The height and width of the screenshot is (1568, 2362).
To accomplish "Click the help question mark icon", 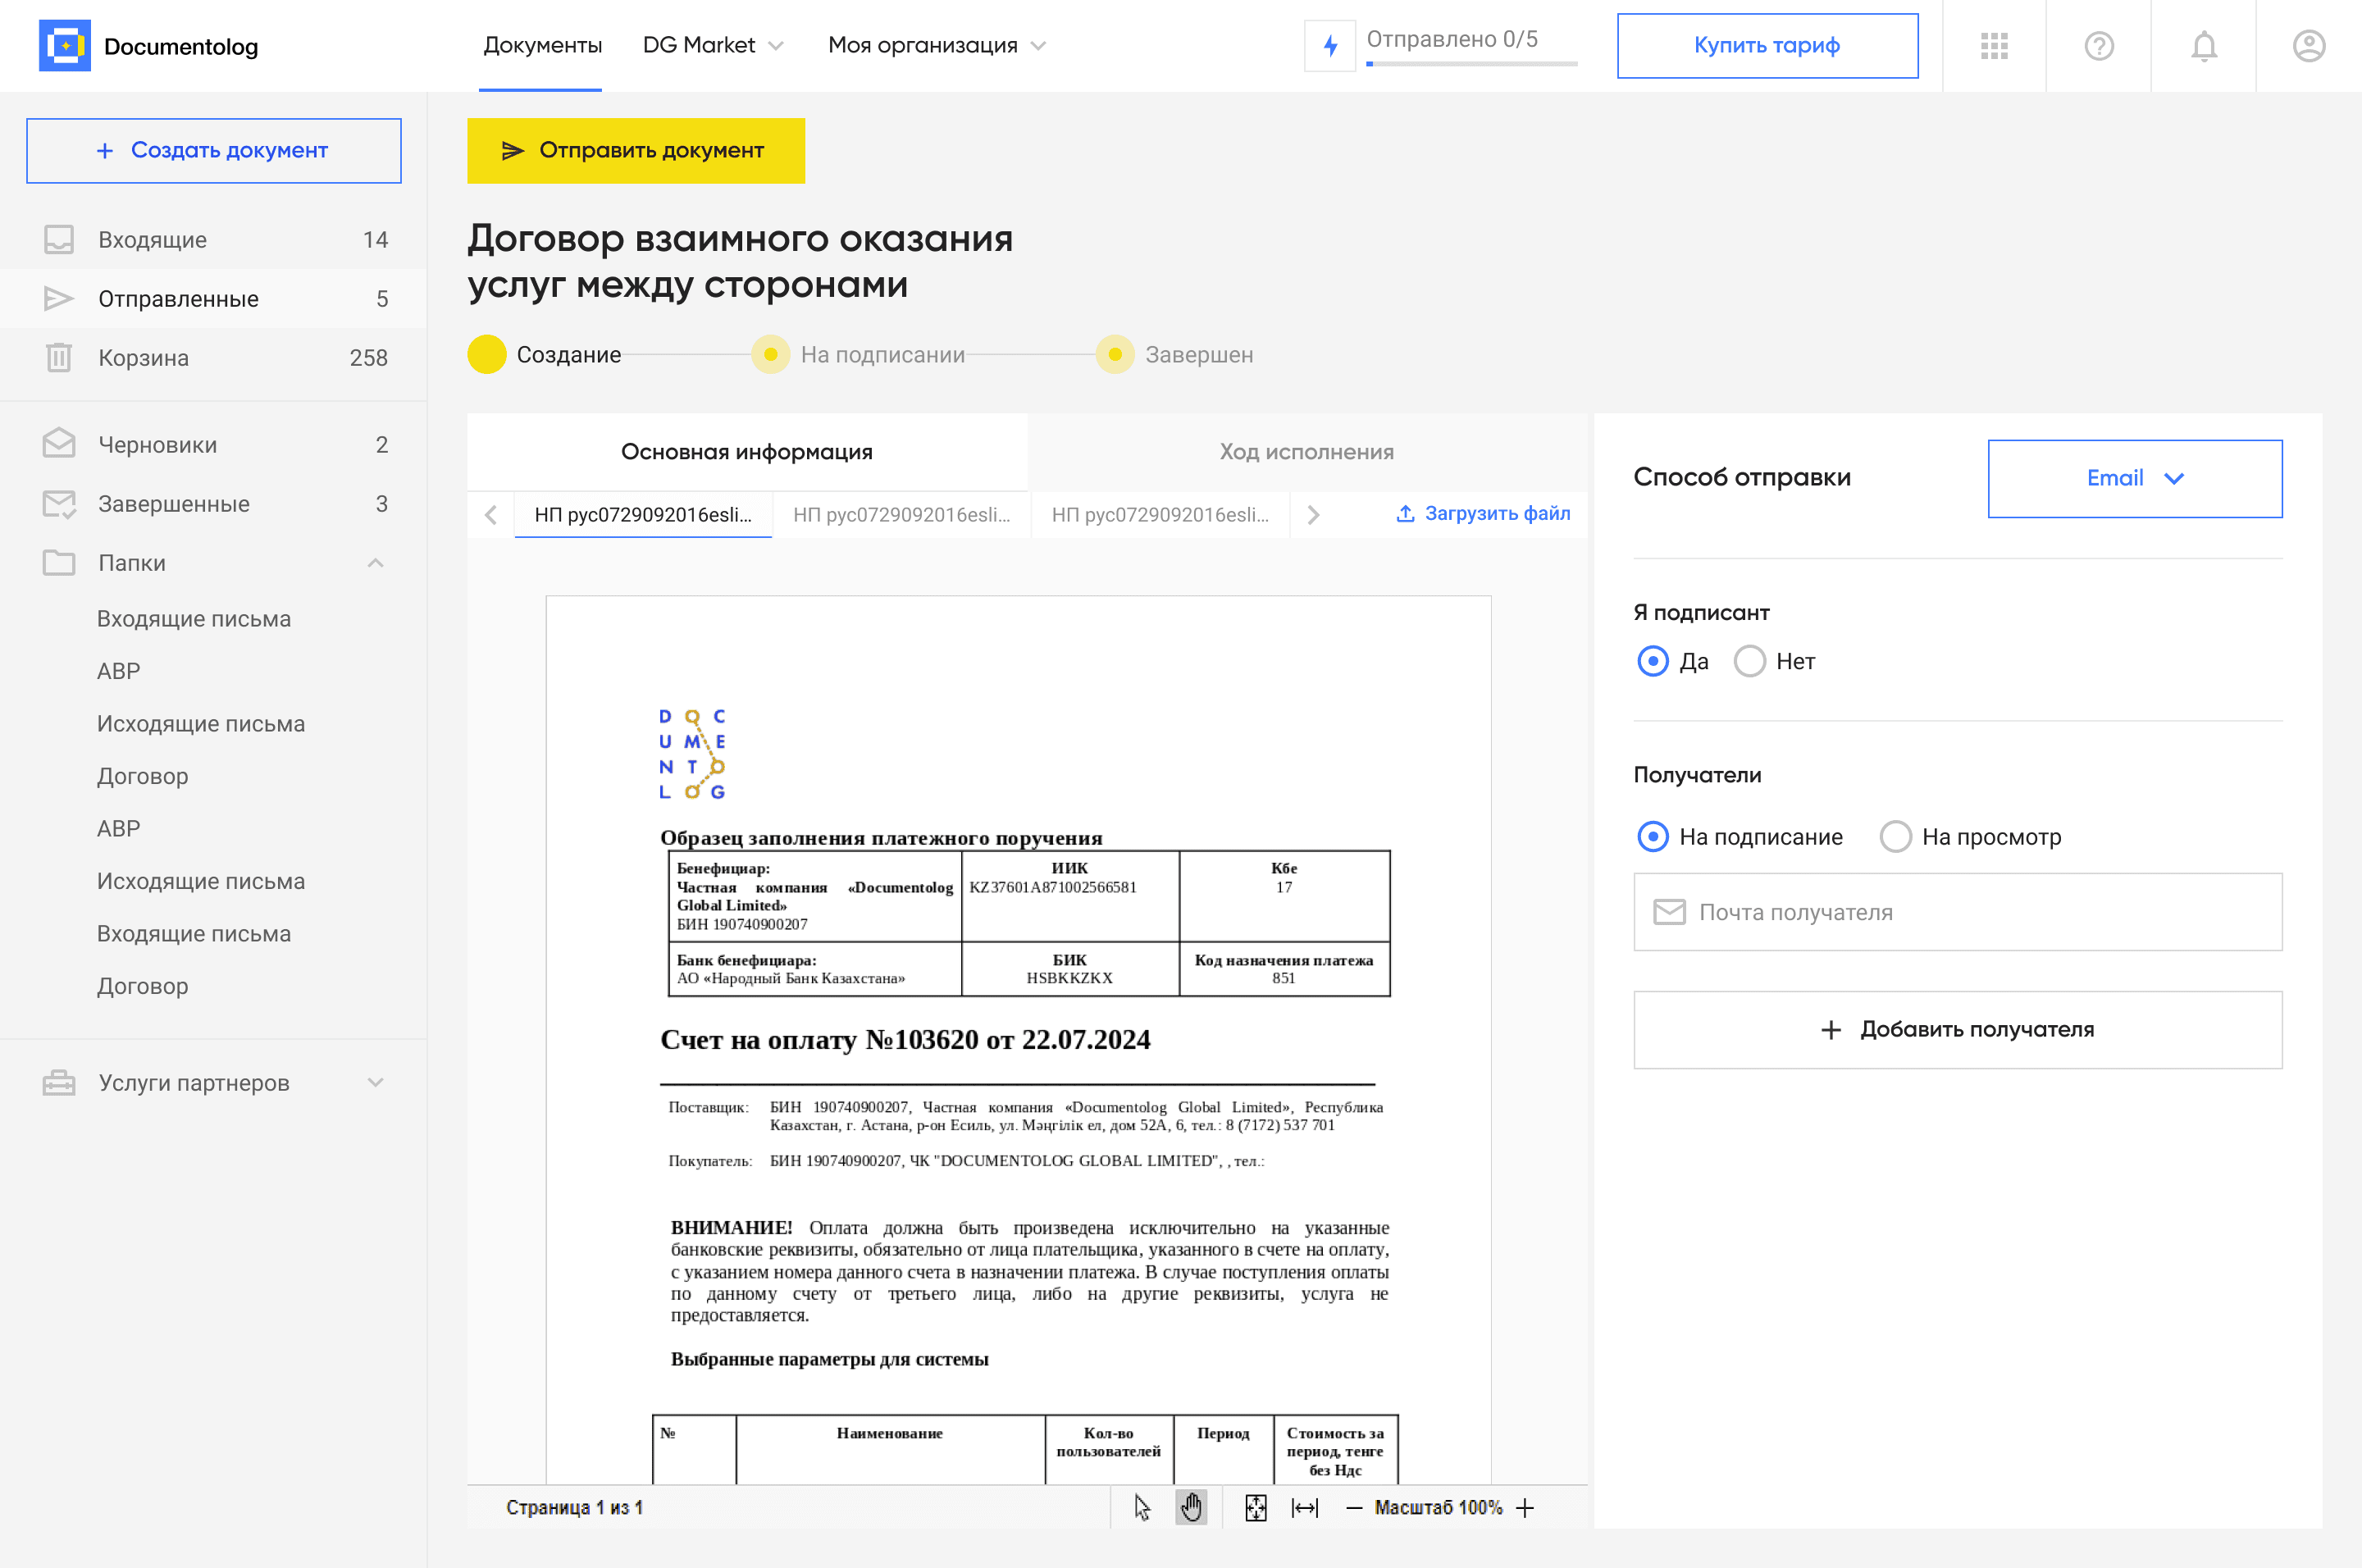I will [2098, 46].
